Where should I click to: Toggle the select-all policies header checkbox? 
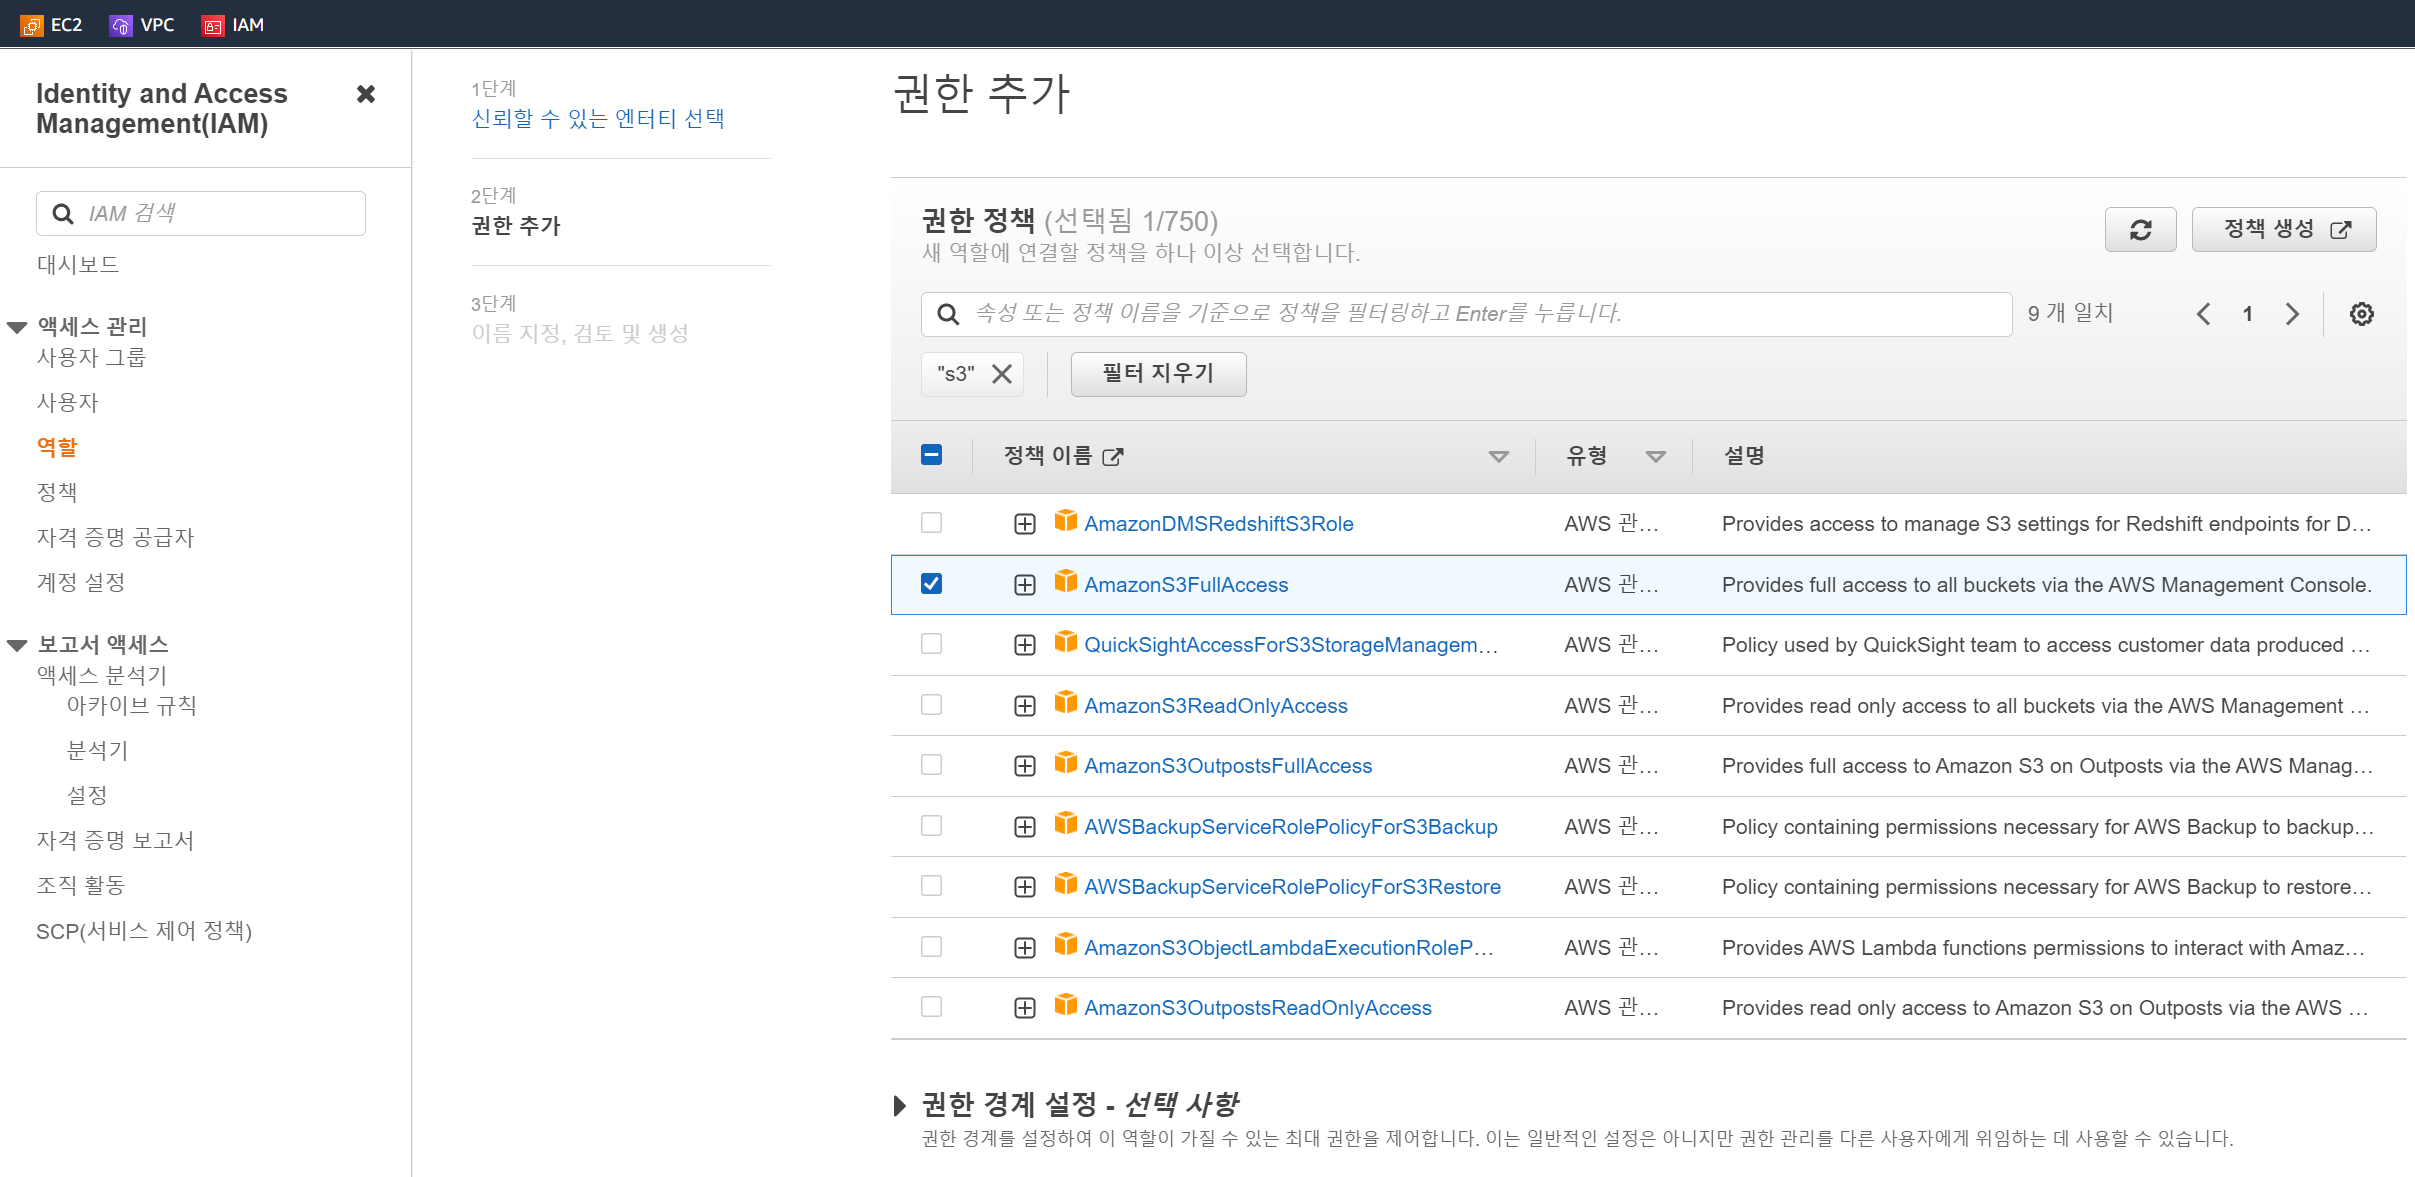931,456
